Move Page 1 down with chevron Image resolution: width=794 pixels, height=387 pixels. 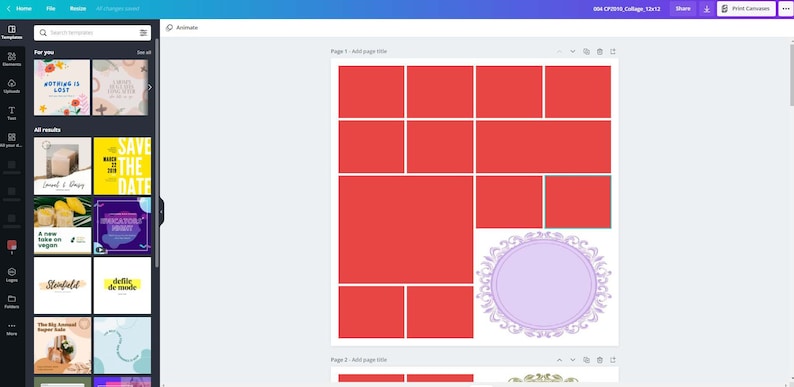[x=573, y=51]
